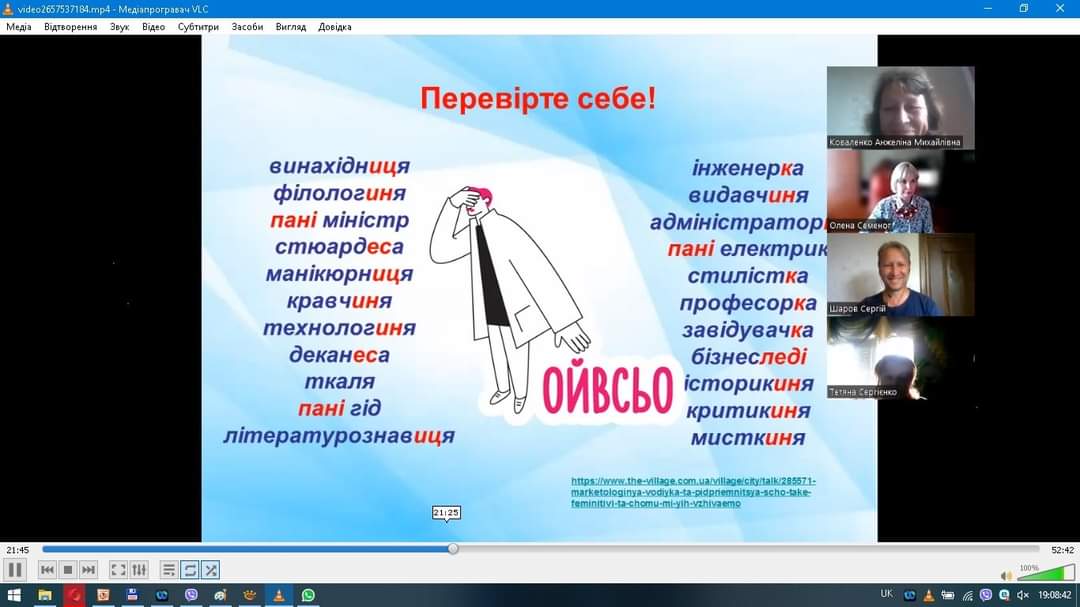Viewport: 1080px width, 607px height.
Task: Open the PowerPoint taskbar app
Action: point(103,595)
